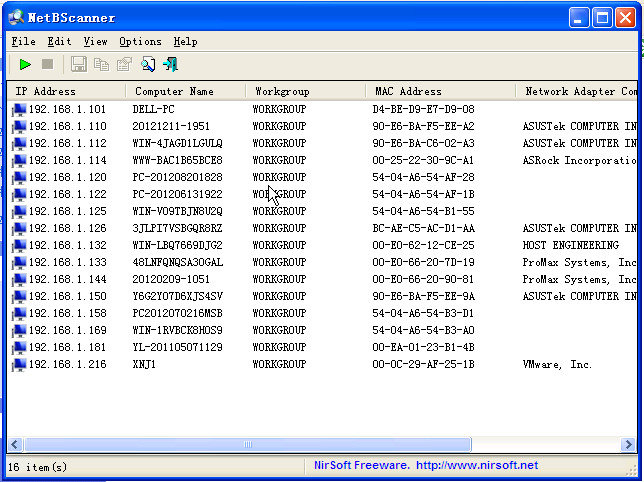
Task: Open the View menu
Action: [95, 42]
